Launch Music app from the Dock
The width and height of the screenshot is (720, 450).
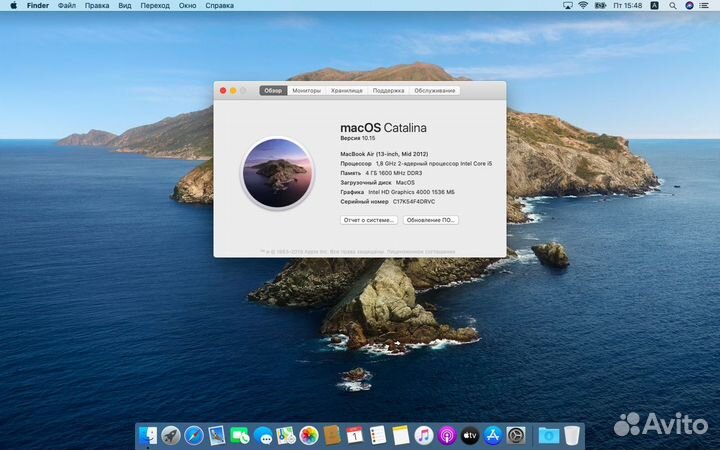point(424,435)
